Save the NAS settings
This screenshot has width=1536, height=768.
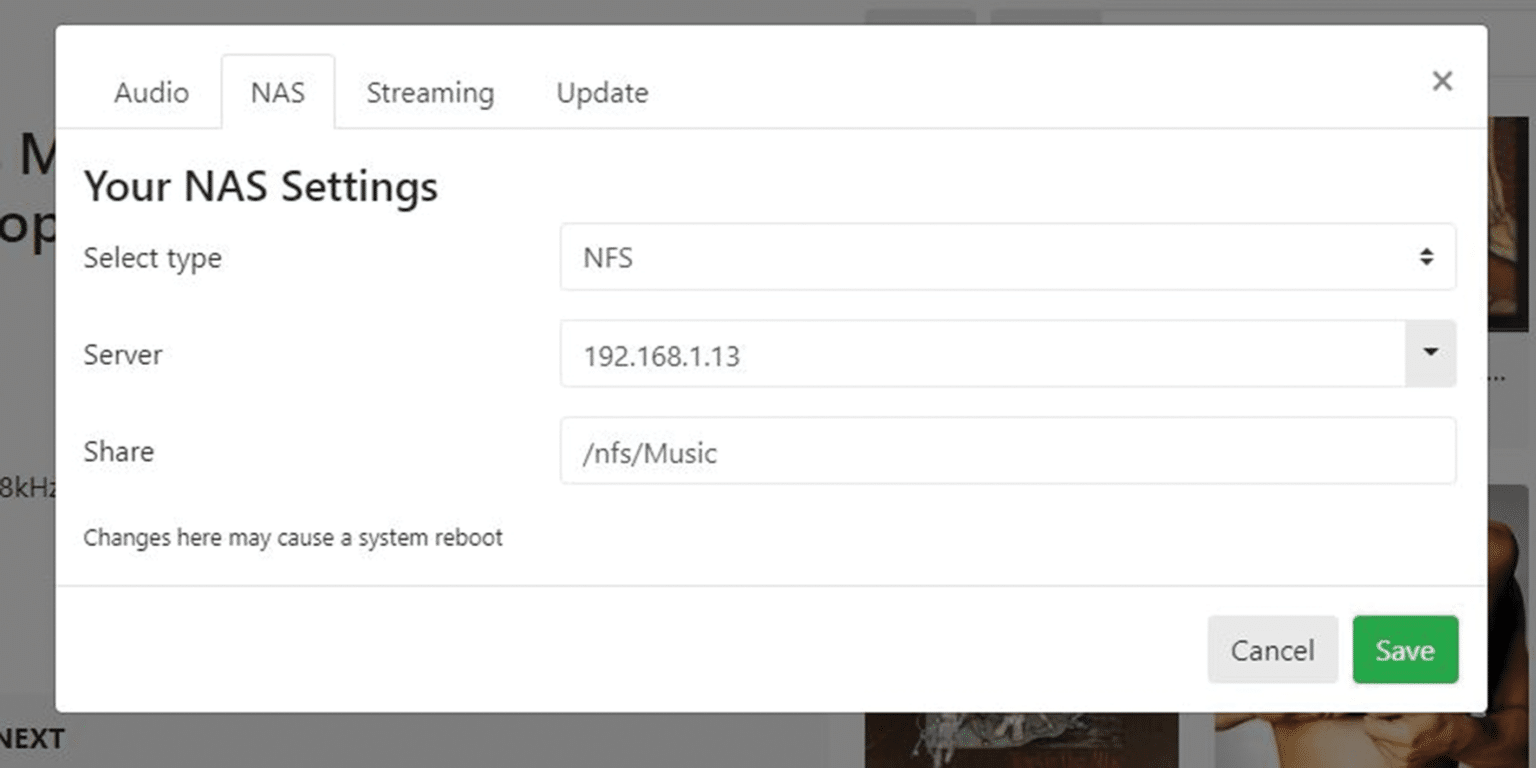(x=1405, y=650)
